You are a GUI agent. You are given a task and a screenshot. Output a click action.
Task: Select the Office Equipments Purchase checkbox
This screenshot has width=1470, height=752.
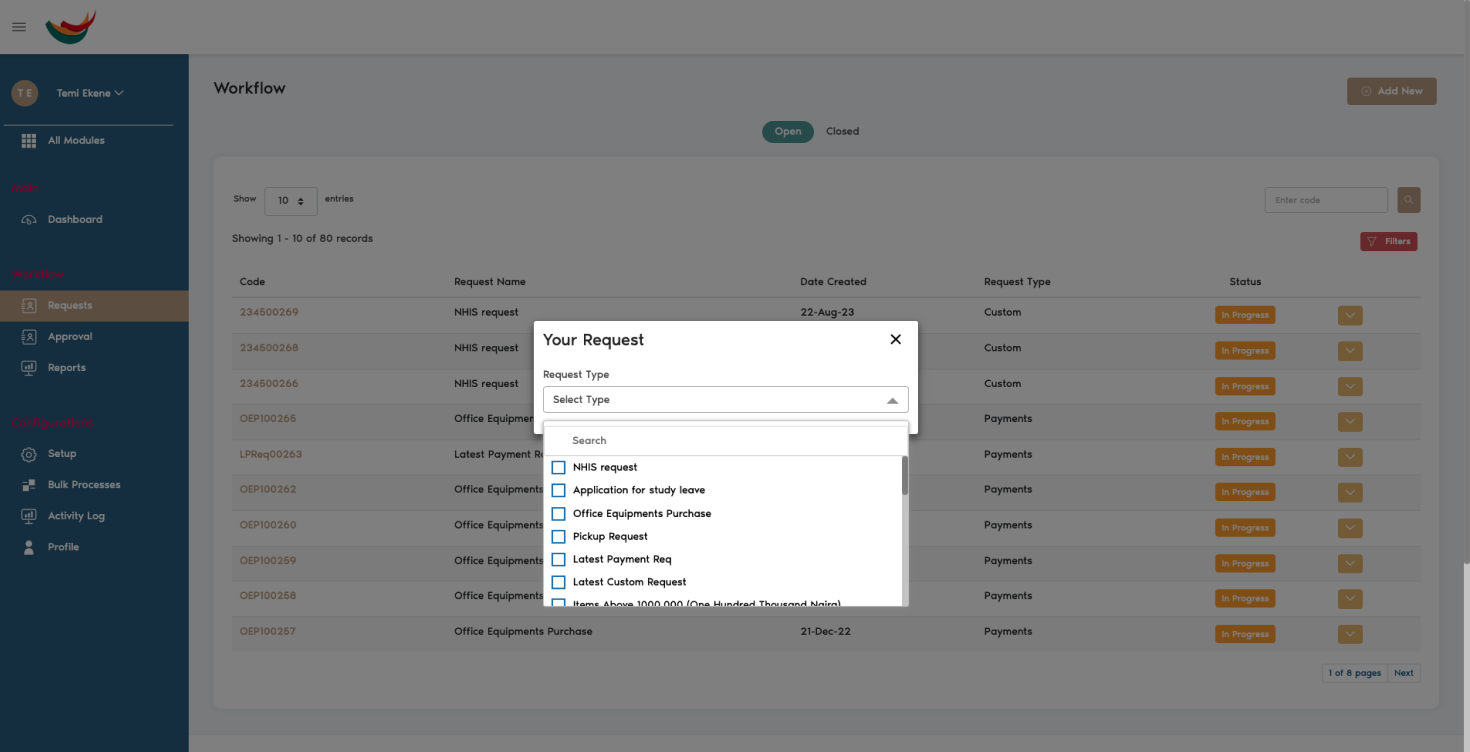tap(558, 513)
